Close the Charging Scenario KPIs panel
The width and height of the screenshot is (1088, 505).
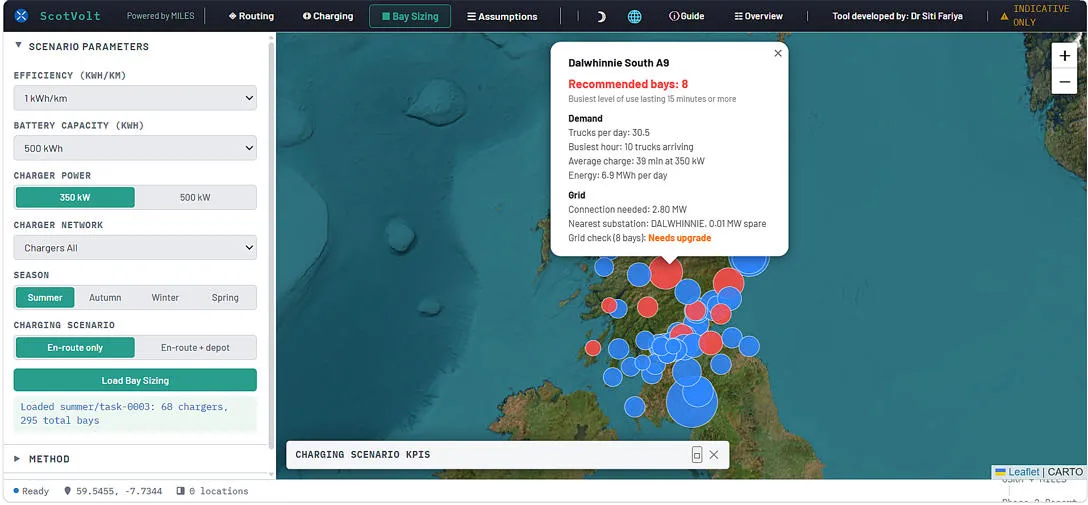(x=714, y=454)
